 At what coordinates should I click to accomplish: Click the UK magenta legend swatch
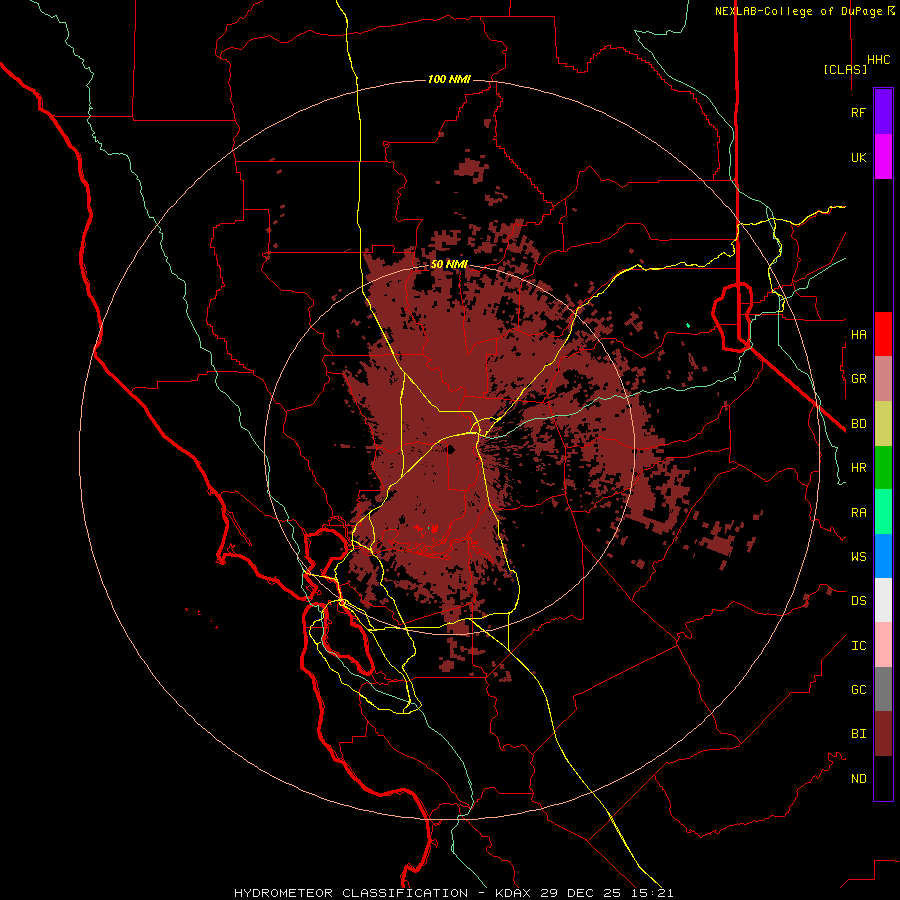coord(883,157)
